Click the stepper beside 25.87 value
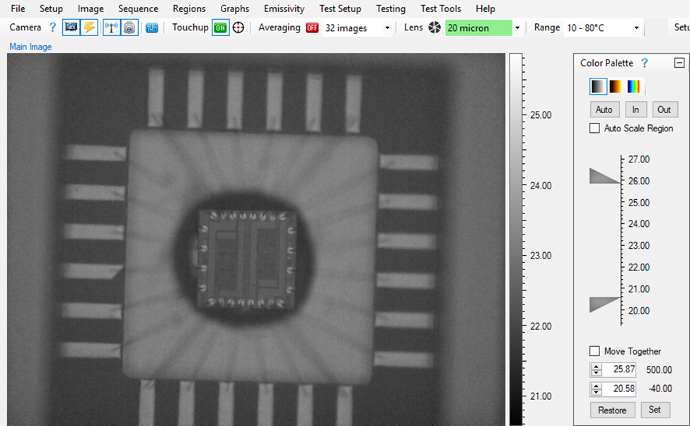690x426 pixels. tap(596, 370)
